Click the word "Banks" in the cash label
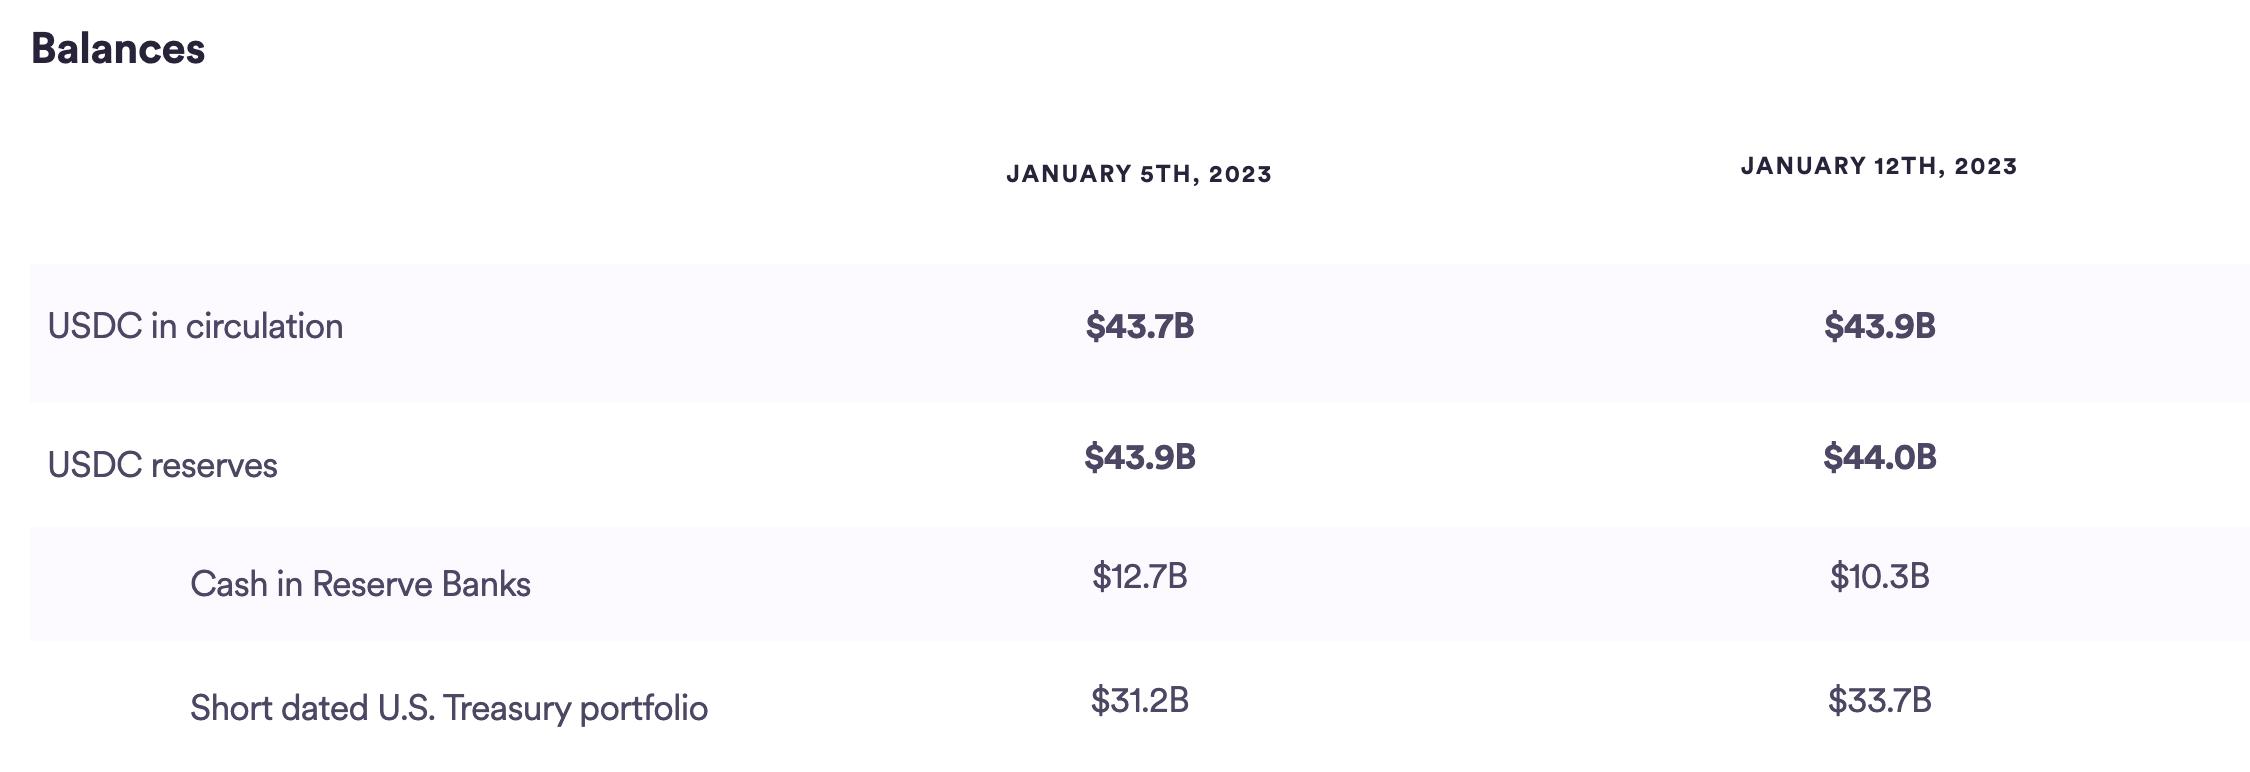Screen dimensions: 2250x772 tap(486, 584)
